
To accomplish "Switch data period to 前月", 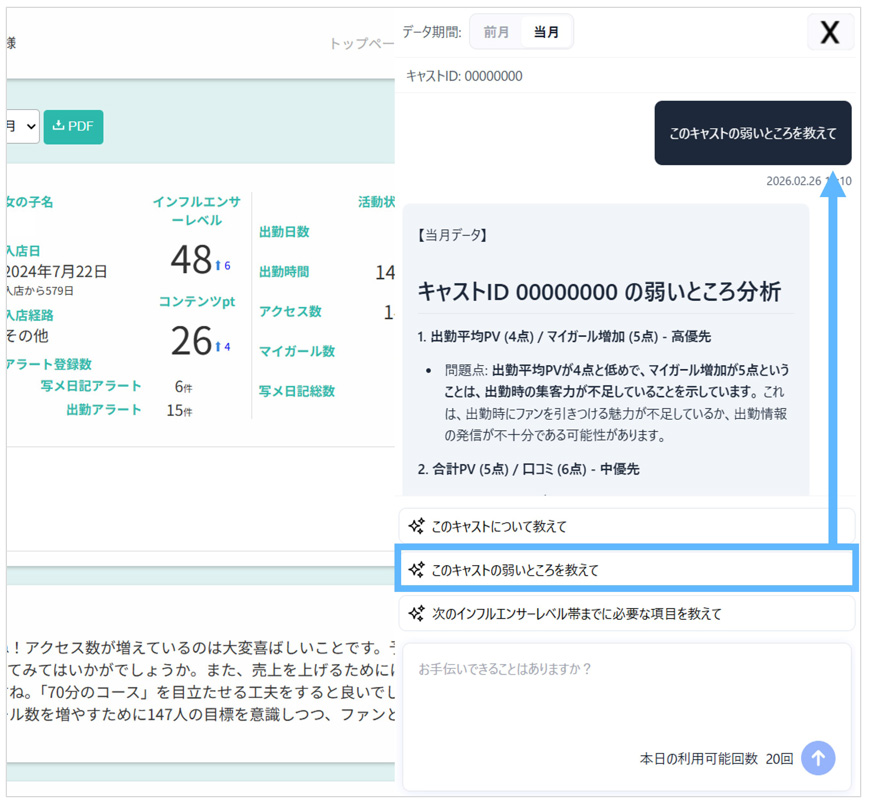I will pyautogui.click(x=496, y=32).
